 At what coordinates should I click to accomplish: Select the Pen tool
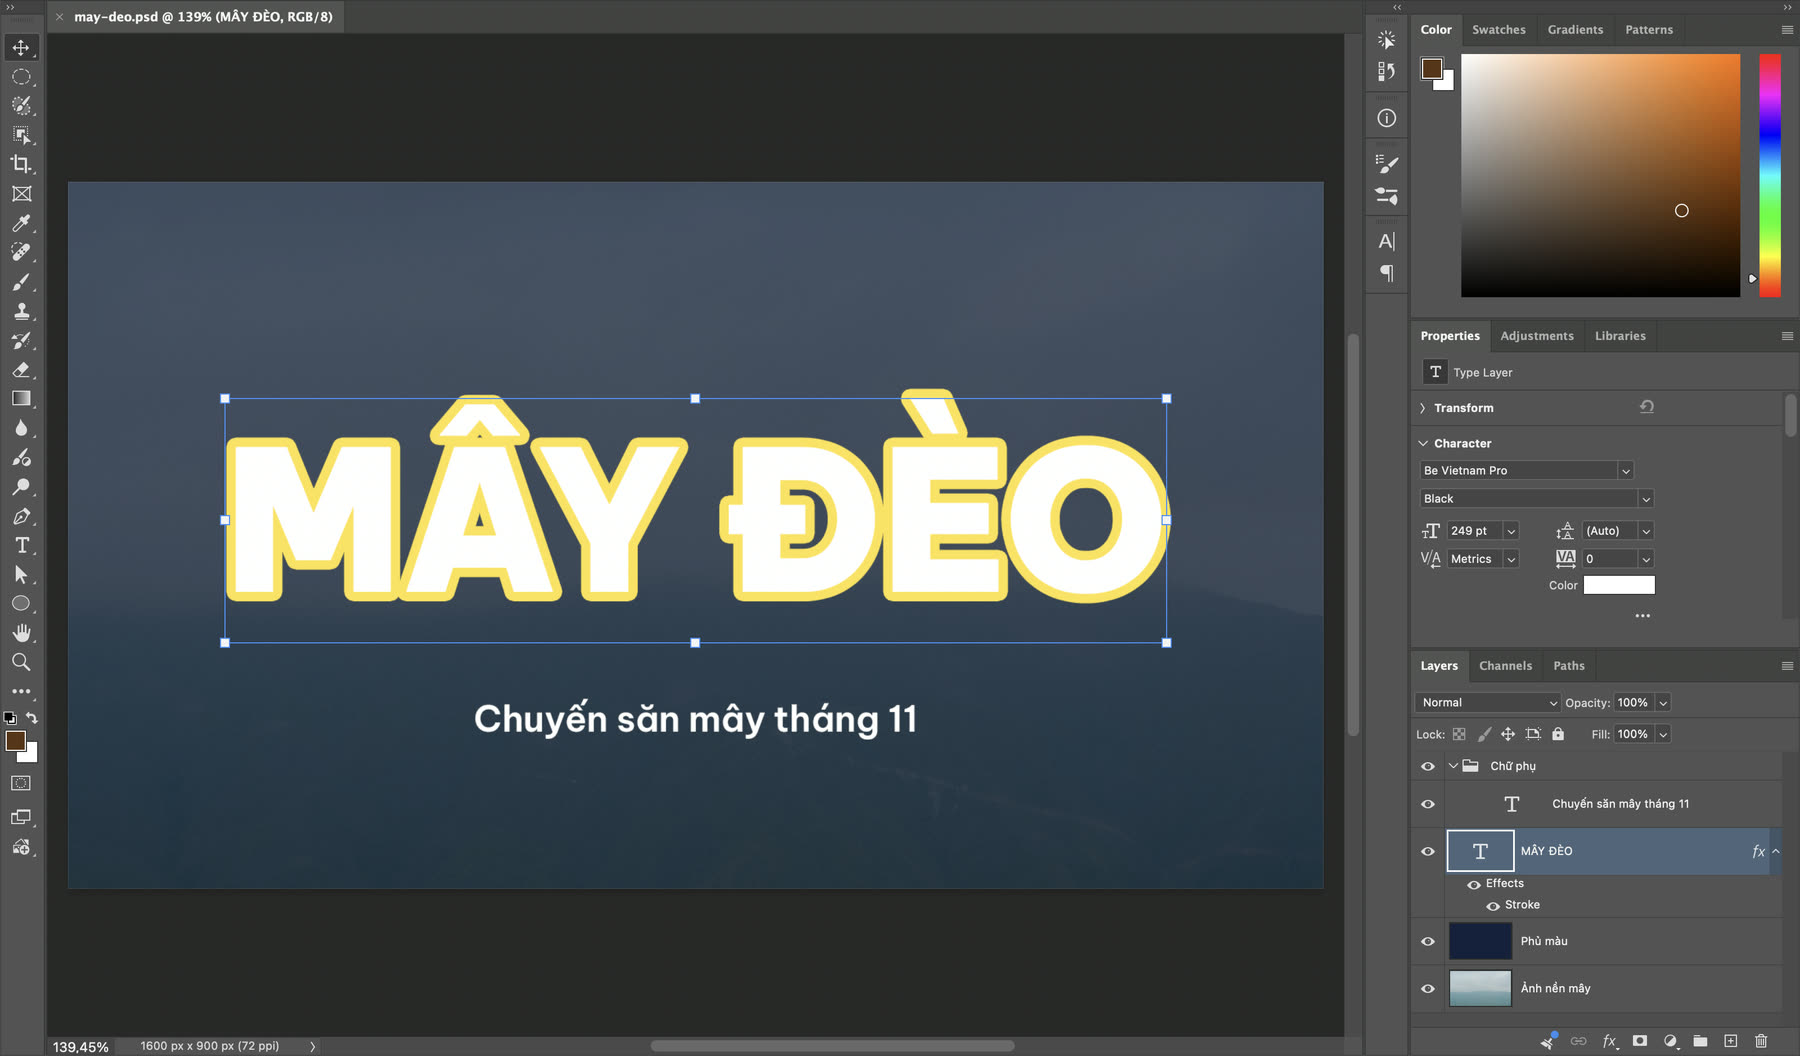(21, 517)
